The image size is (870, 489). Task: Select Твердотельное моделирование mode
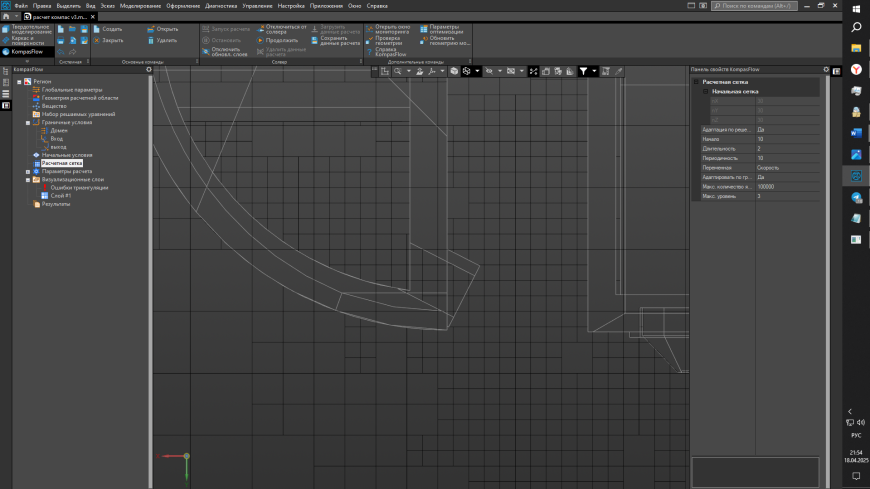click(x=5, y=29)
